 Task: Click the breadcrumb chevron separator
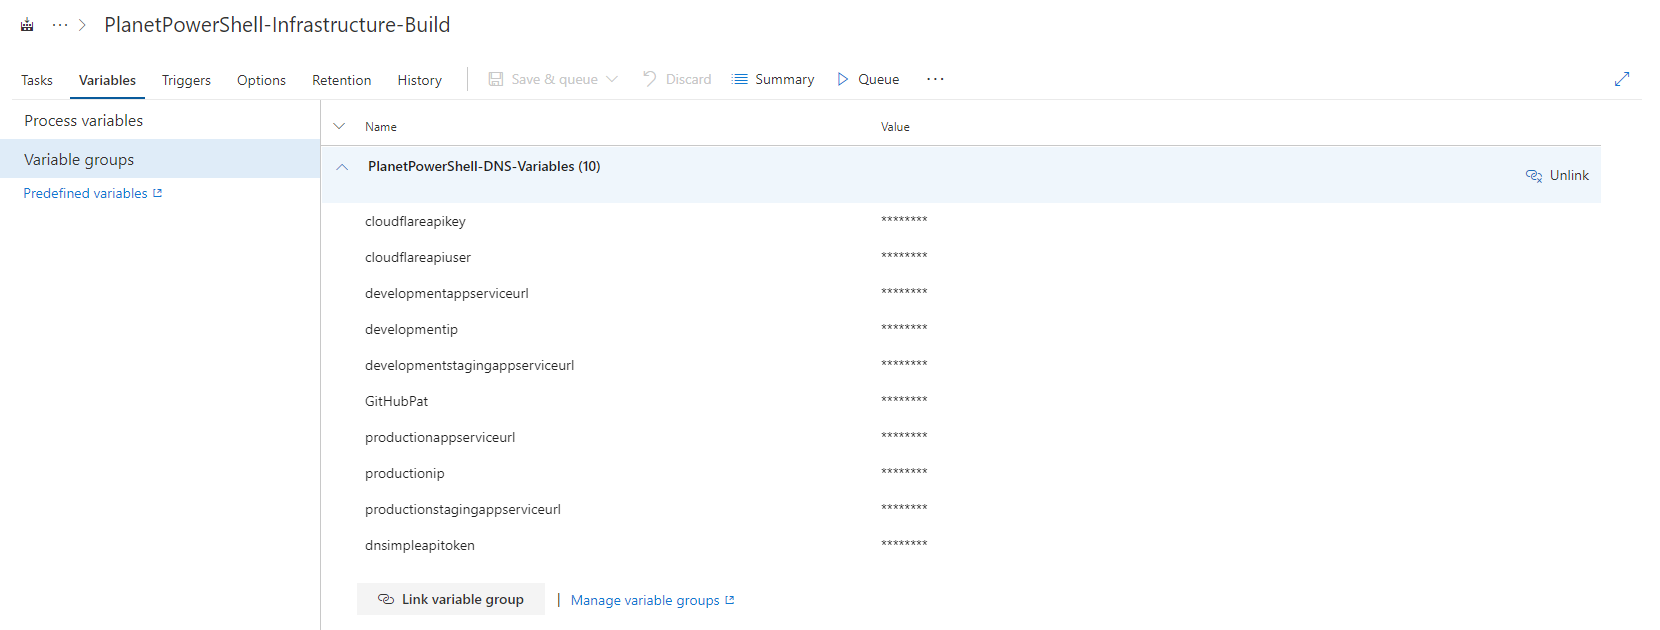82,25
